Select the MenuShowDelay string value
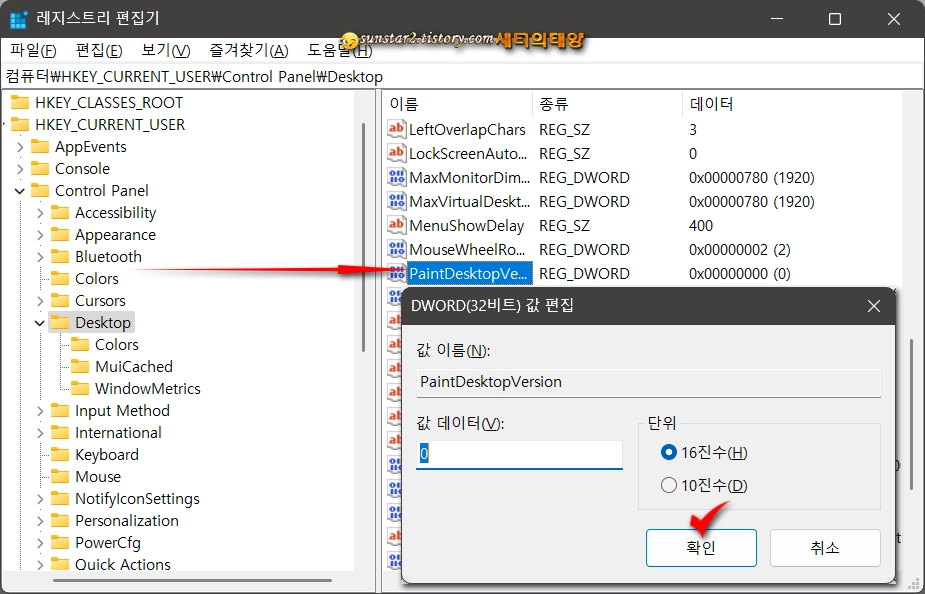This screenshot has height=594, width=925. click(x=455, y=225)
